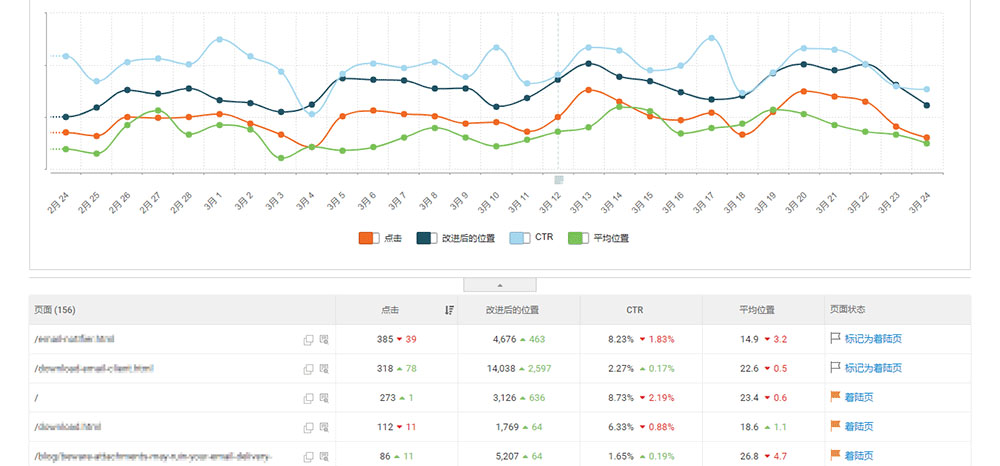Click the orange flag in the "/" page row
Viewport: 1000px width, 466px height.
click(835, 398)
